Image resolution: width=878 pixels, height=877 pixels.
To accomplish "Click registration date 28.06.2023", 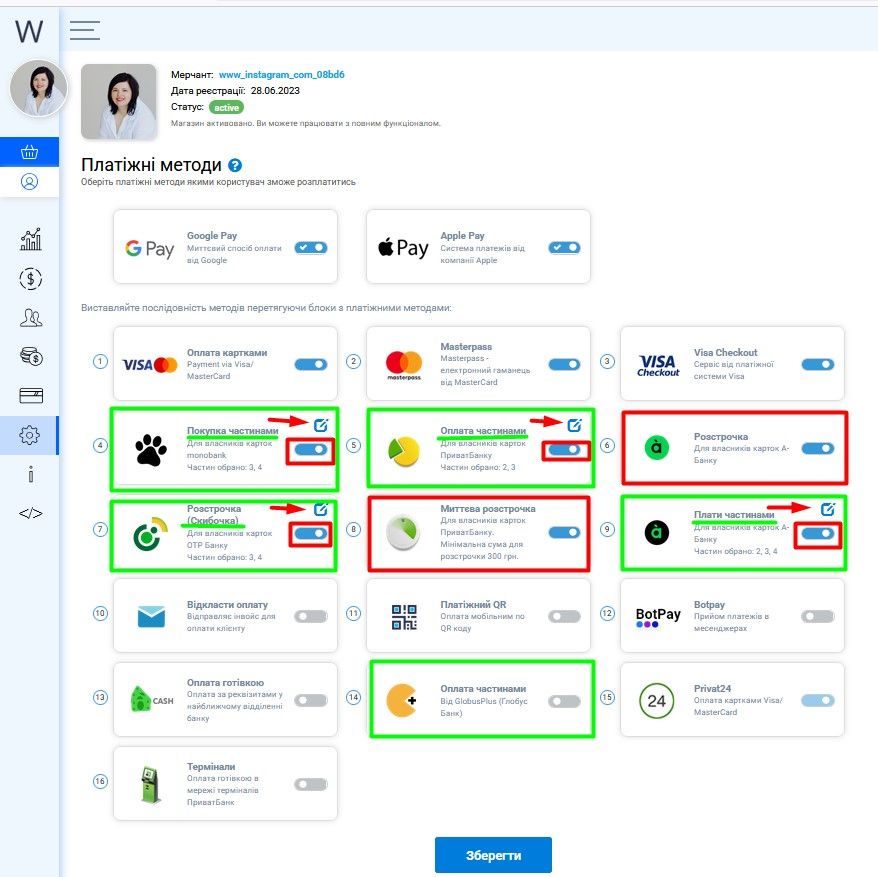I will pyautogui.click(x=275, y=91).
